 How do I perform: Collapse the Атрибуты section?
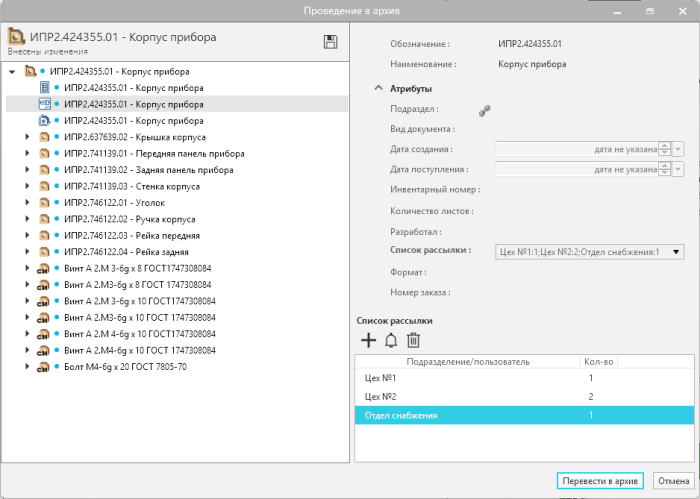point(379,88)
